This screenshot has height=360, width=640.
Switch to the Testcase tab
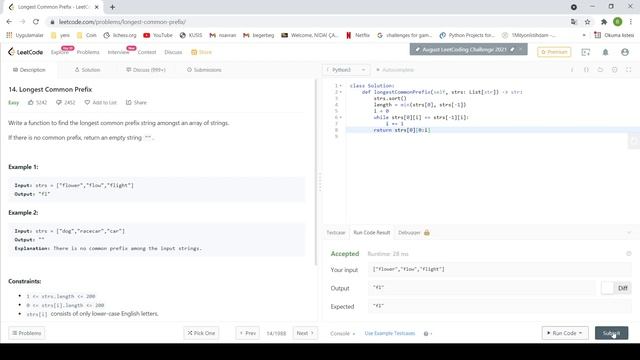tap(336, 233)
